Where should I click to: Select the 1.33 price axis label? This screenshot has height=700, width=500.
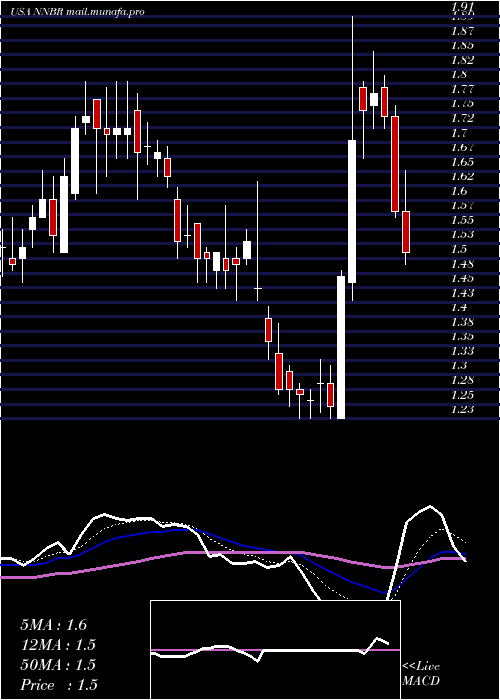point(462,351)
